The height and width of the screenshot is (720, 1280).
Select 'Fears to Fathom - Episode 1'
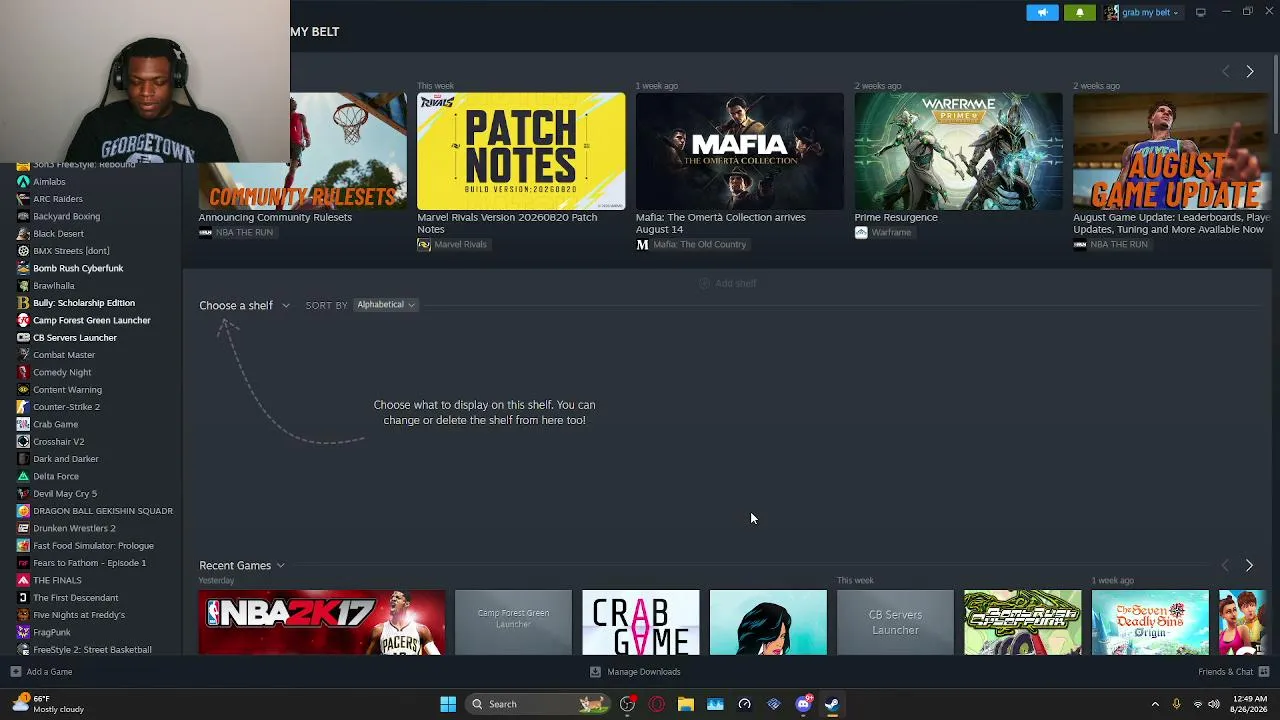click(x=89, y=563)
